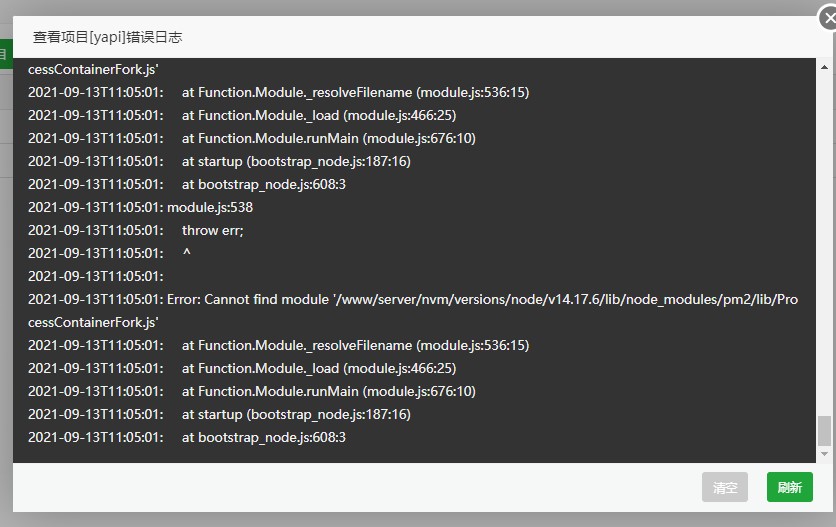The width and height of the screenshot is (836, 527).
Task: Select the 'throw err;' log line
Action: (x=135, y=230)
